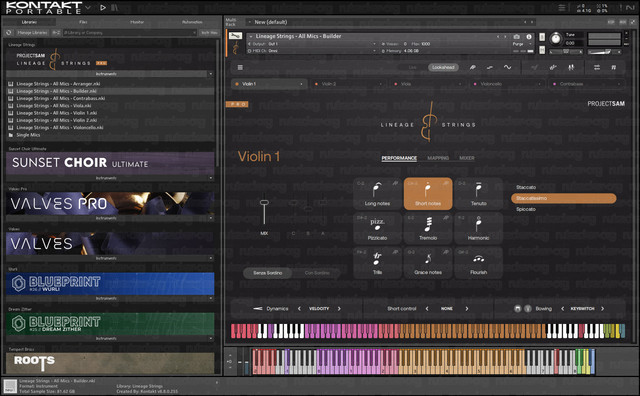Viewport: 640px width, 396px height.
Task: Select the Harmonic articulation
Action: [x=478, y=228]
